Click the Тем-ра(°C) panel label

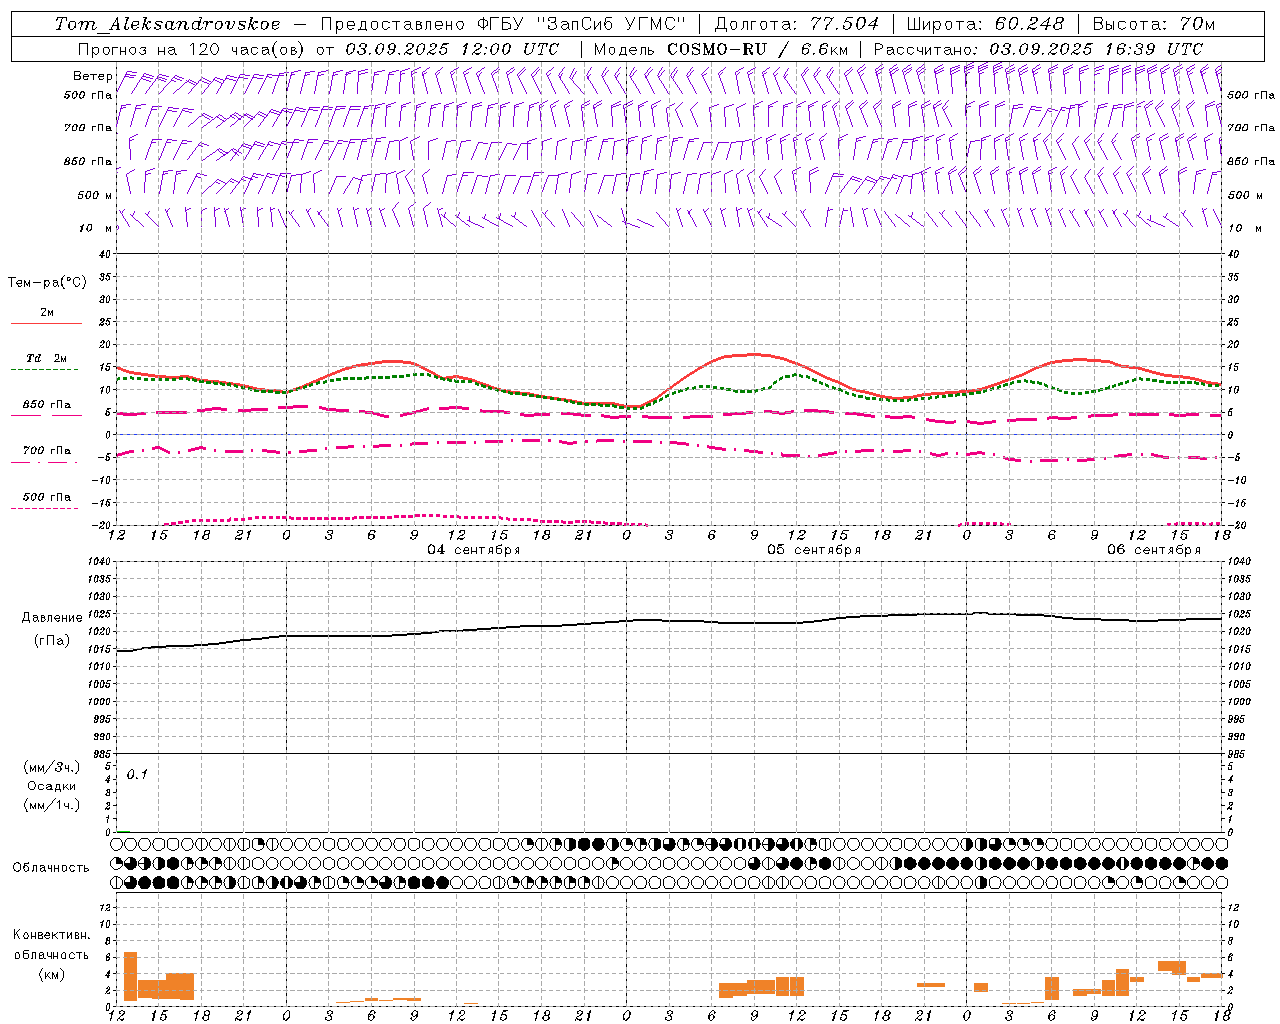[x=47, y=283]
